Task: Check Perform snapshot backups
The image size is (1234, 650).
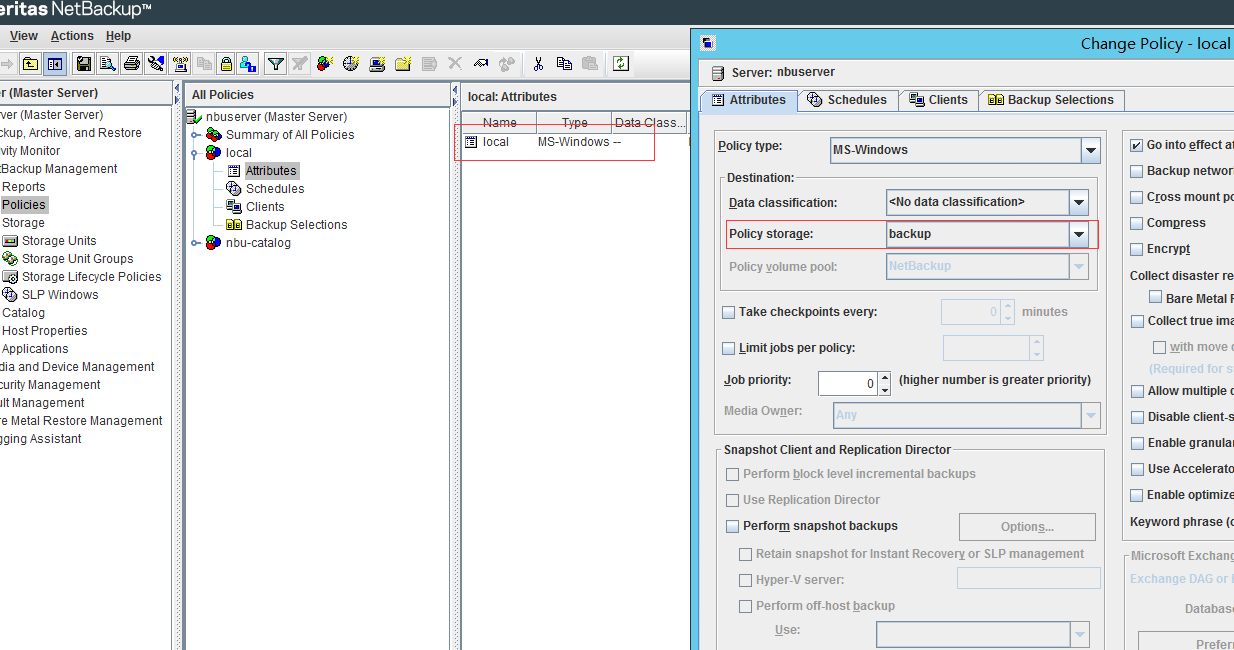Action: (x=732, y=526)
